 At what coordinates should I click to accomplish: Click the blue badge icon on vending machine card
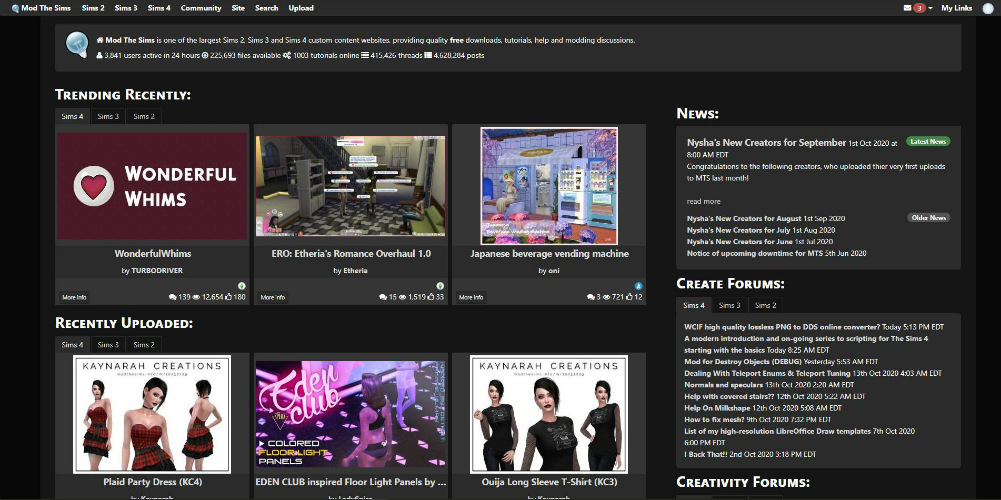[638, 285]
